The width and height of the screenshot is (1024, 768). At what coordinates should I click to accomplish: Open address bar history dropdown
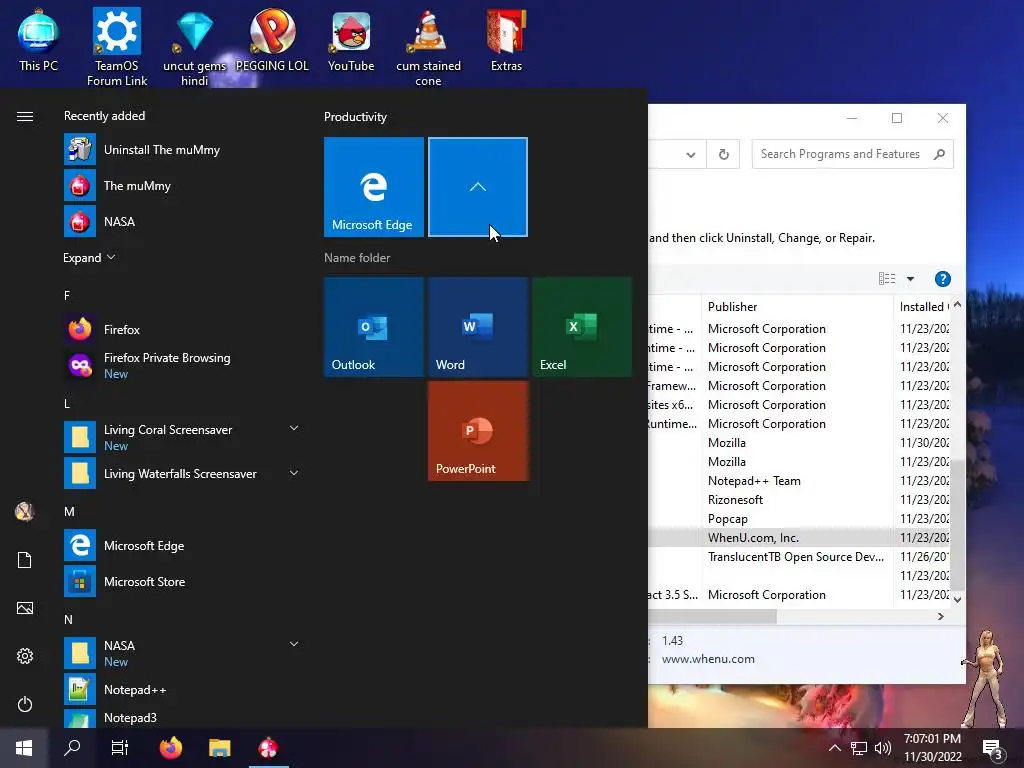point(690,155)
